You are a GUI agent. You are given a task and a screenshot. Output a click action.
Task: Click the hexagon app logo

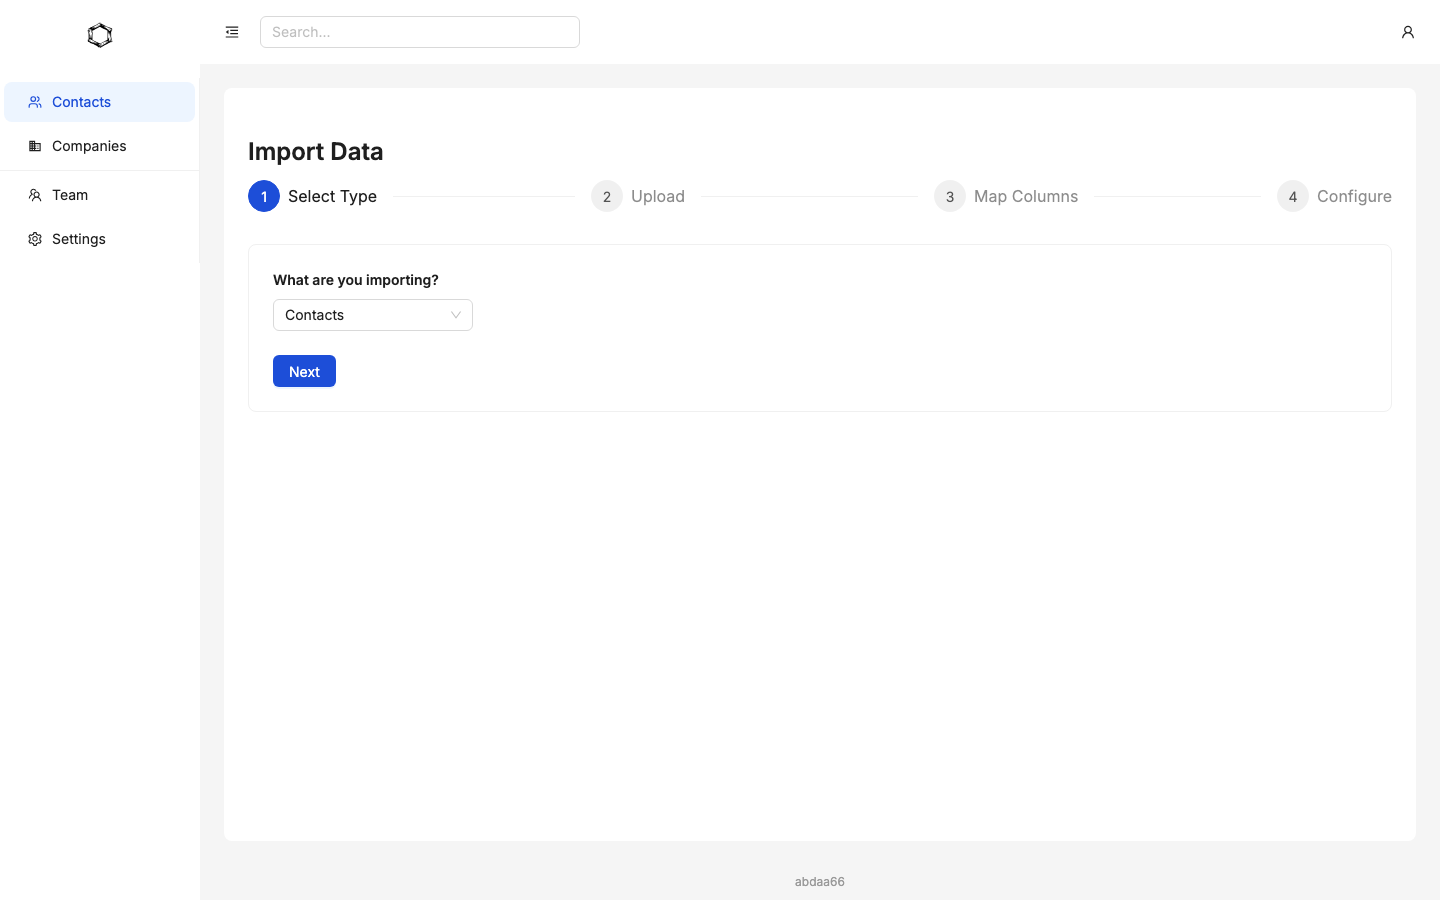click(x=100, y=35)
